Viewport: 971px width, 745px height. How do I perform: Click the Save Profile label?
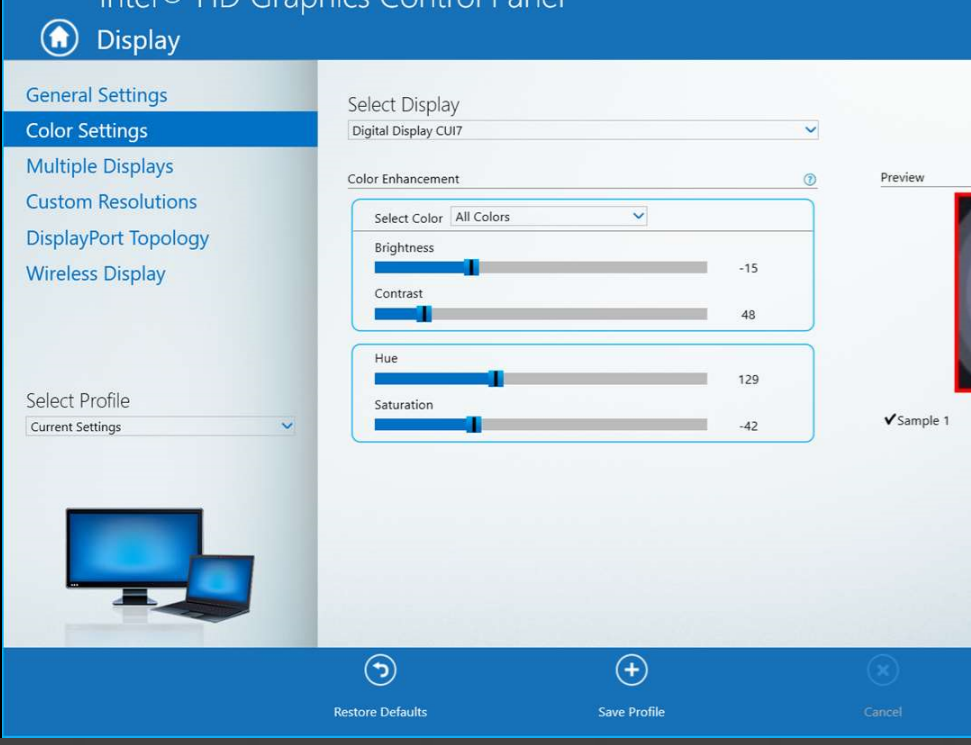pyautogui.click(x=631, y=712)
